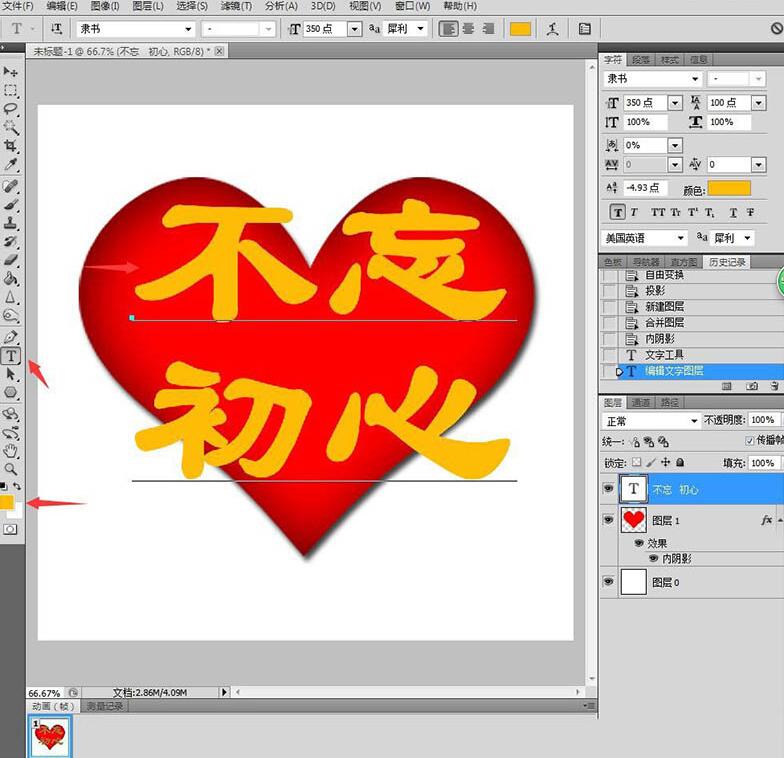Toggle Quick Mask mode

click(x=10, y=529)
